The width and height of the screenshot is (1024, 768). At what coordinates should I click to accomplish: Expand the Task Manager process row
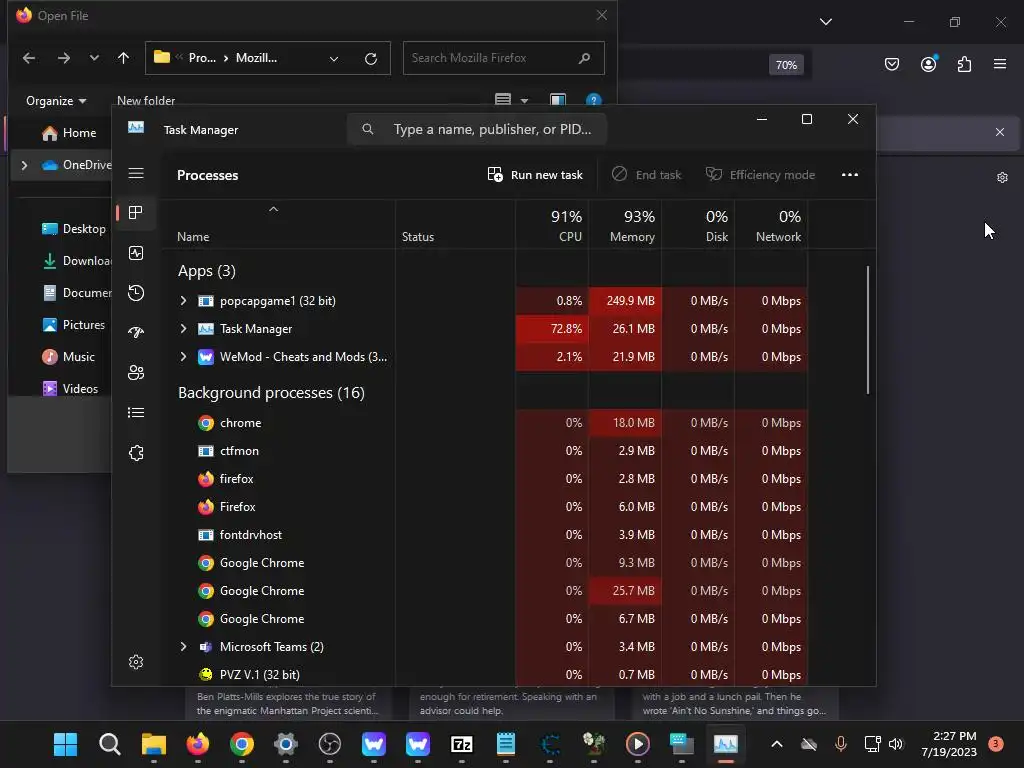(x=184, y=328)
